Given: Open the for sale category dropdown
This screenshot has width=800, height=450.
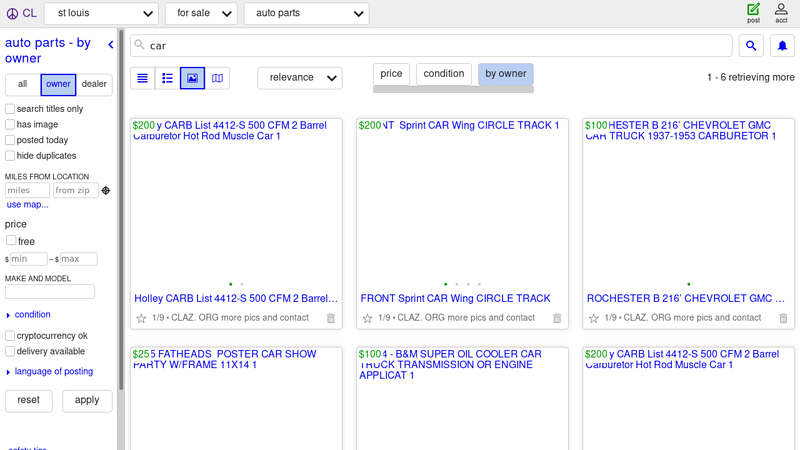Looking at the screenshot, I should (201, 13).
